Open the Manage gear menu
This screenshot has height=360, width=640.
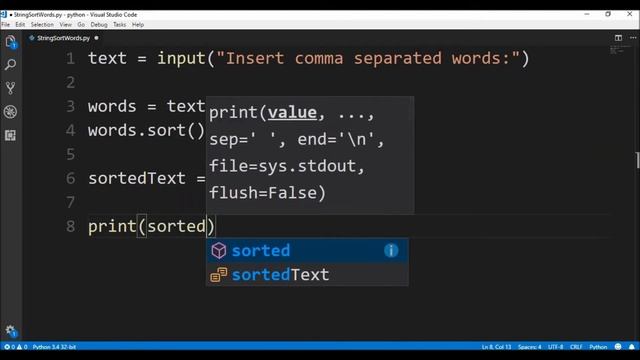tap(11, 331)
